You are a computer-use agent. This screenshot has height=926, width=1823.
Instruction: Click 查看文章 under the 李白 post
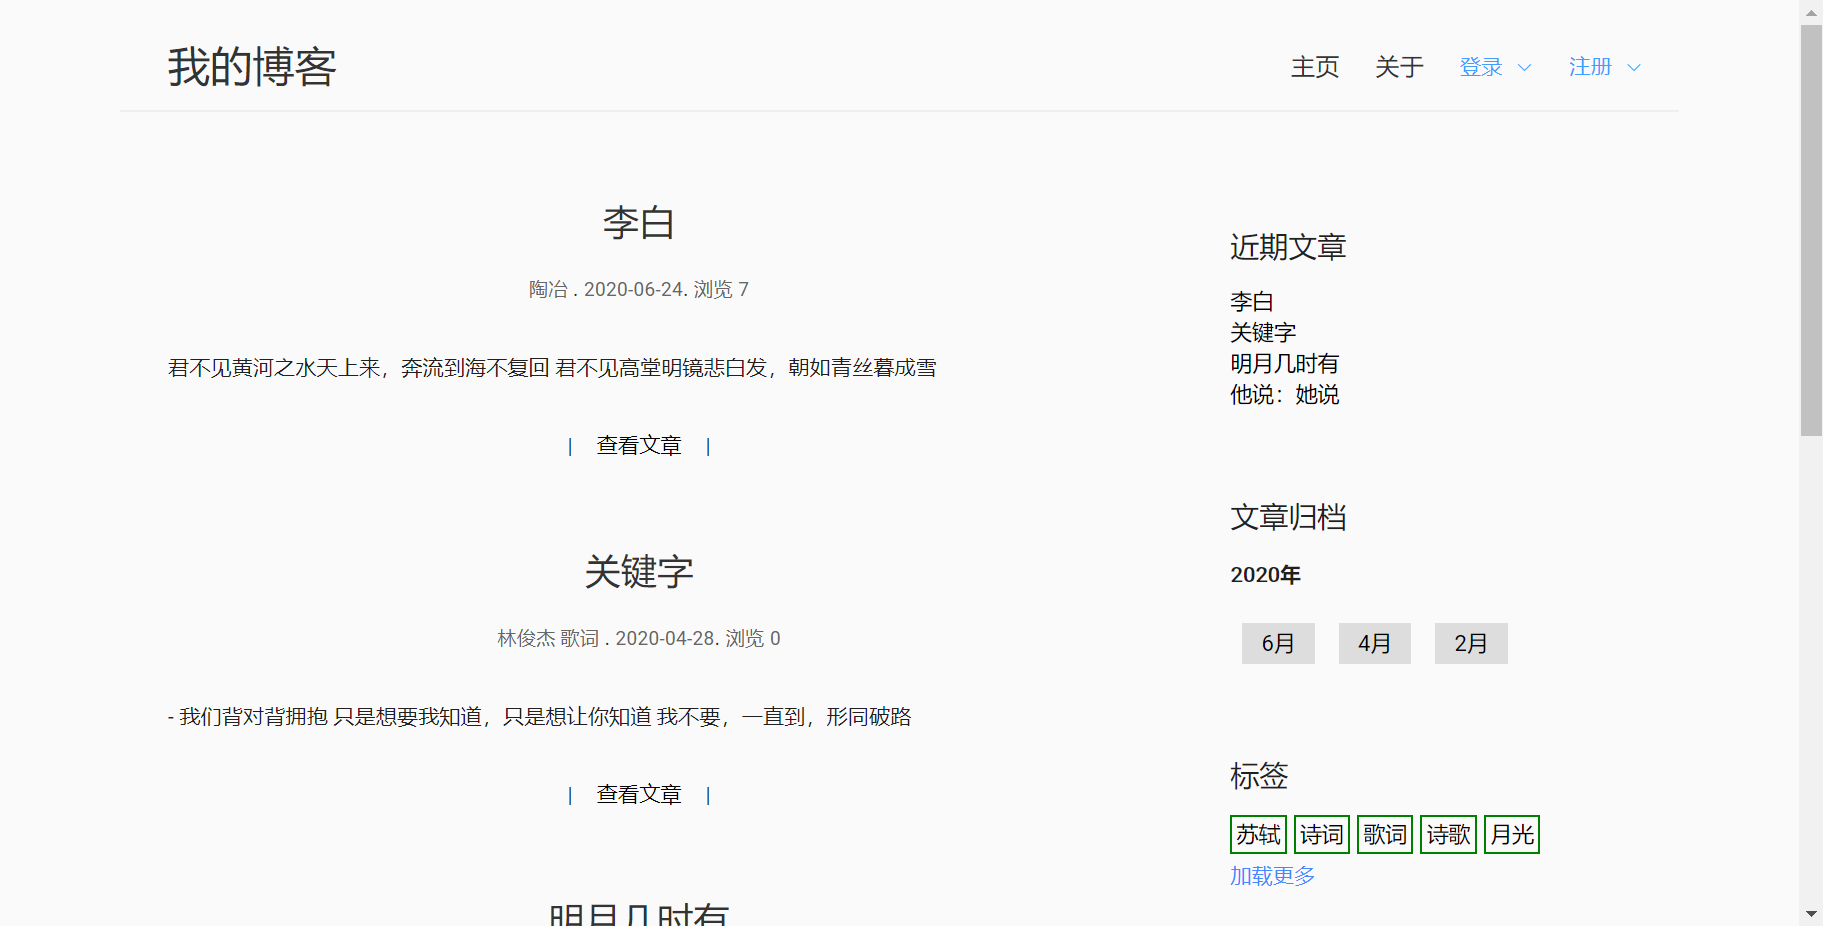coord(638,446)
